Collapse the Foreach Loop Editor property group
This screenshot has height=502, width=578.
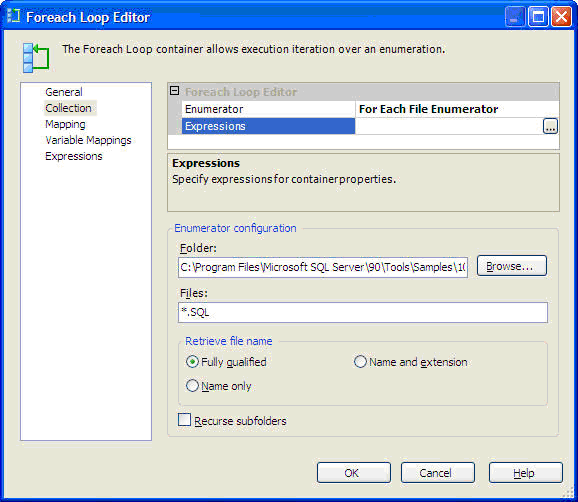175,91
